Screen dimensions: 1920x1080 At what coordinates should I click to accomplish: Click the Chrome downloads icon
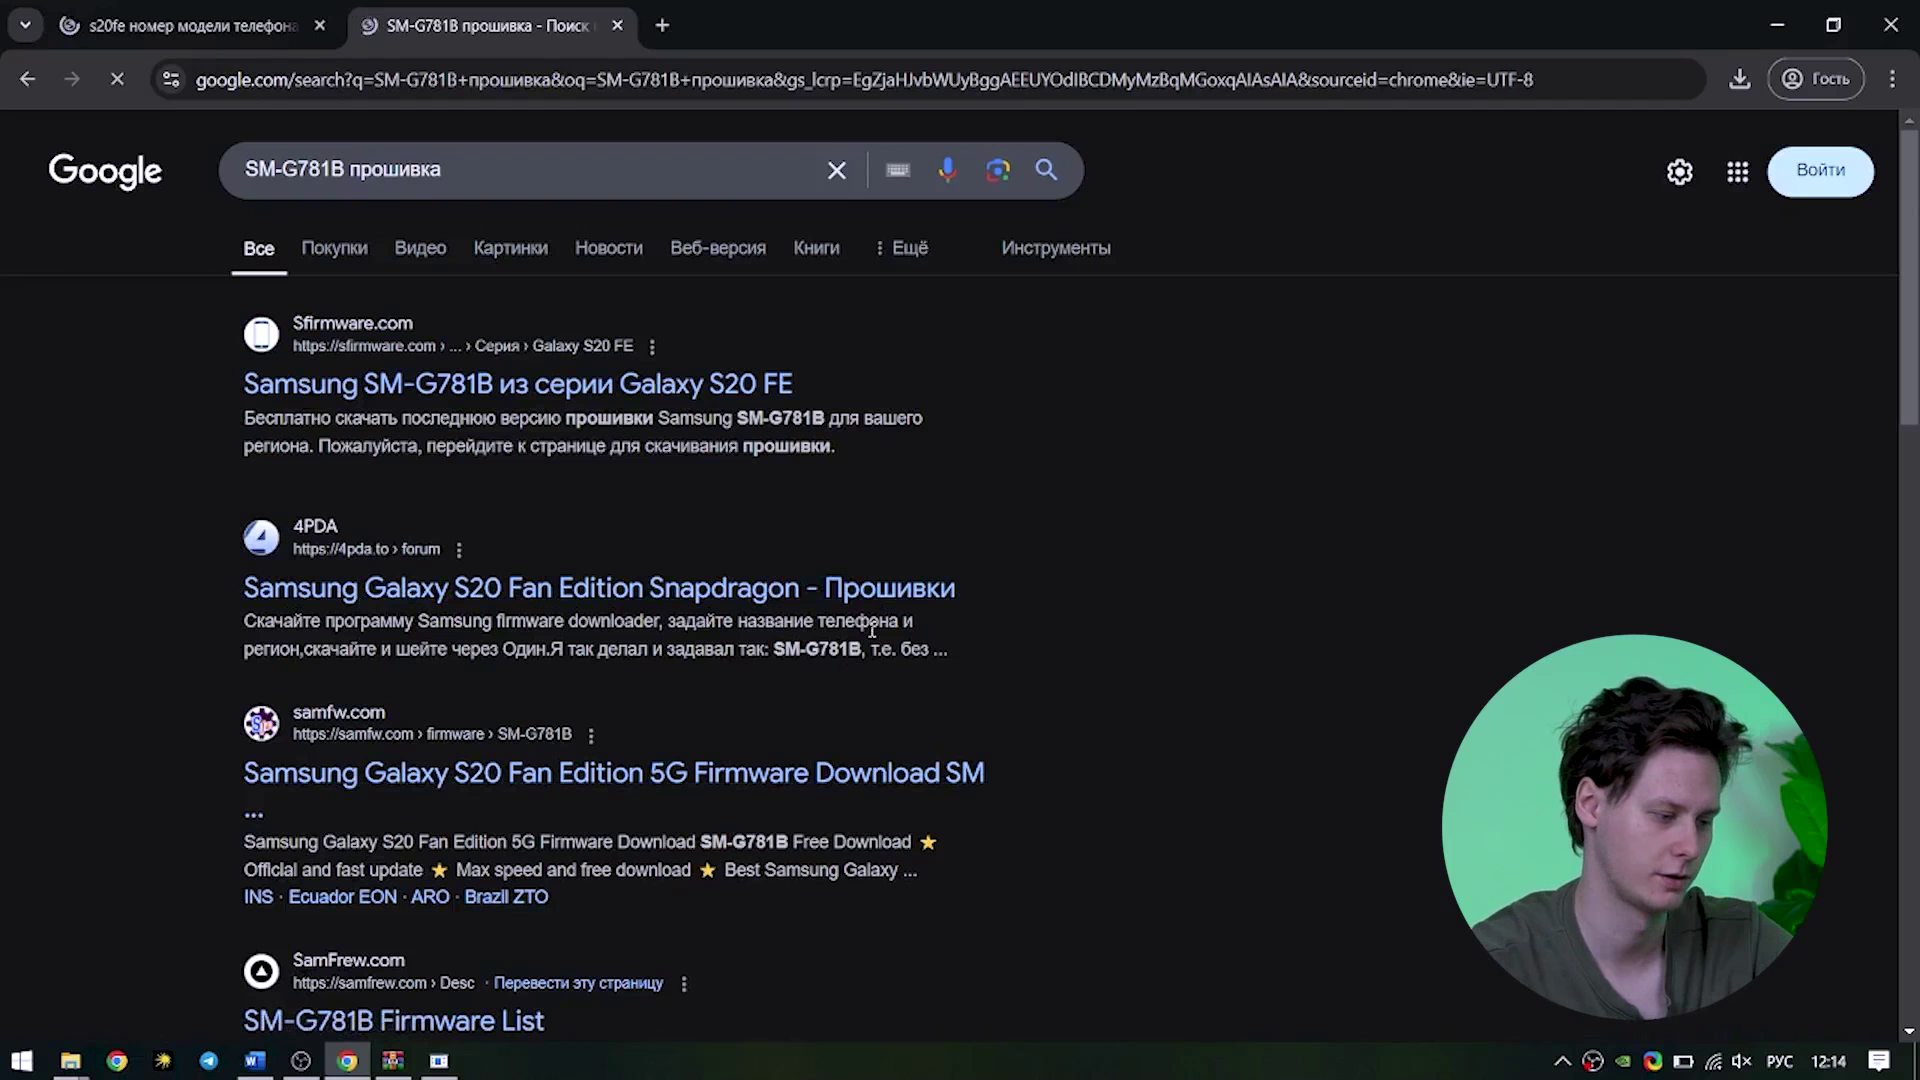tap(1740, 79)
